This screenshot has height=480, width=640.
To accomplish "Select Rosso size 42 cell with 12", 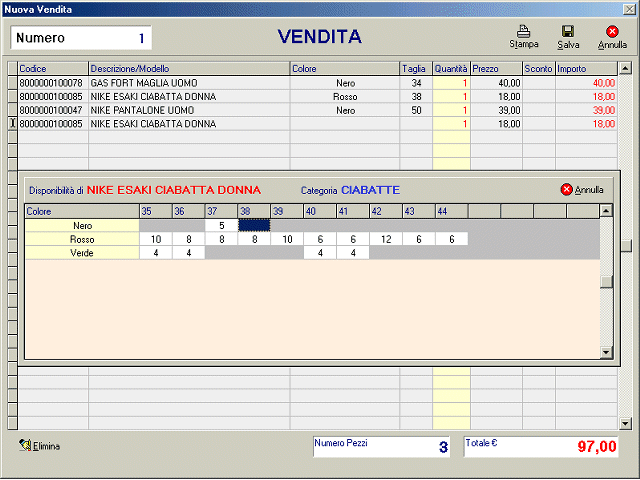I will click(x=386, y=239).
